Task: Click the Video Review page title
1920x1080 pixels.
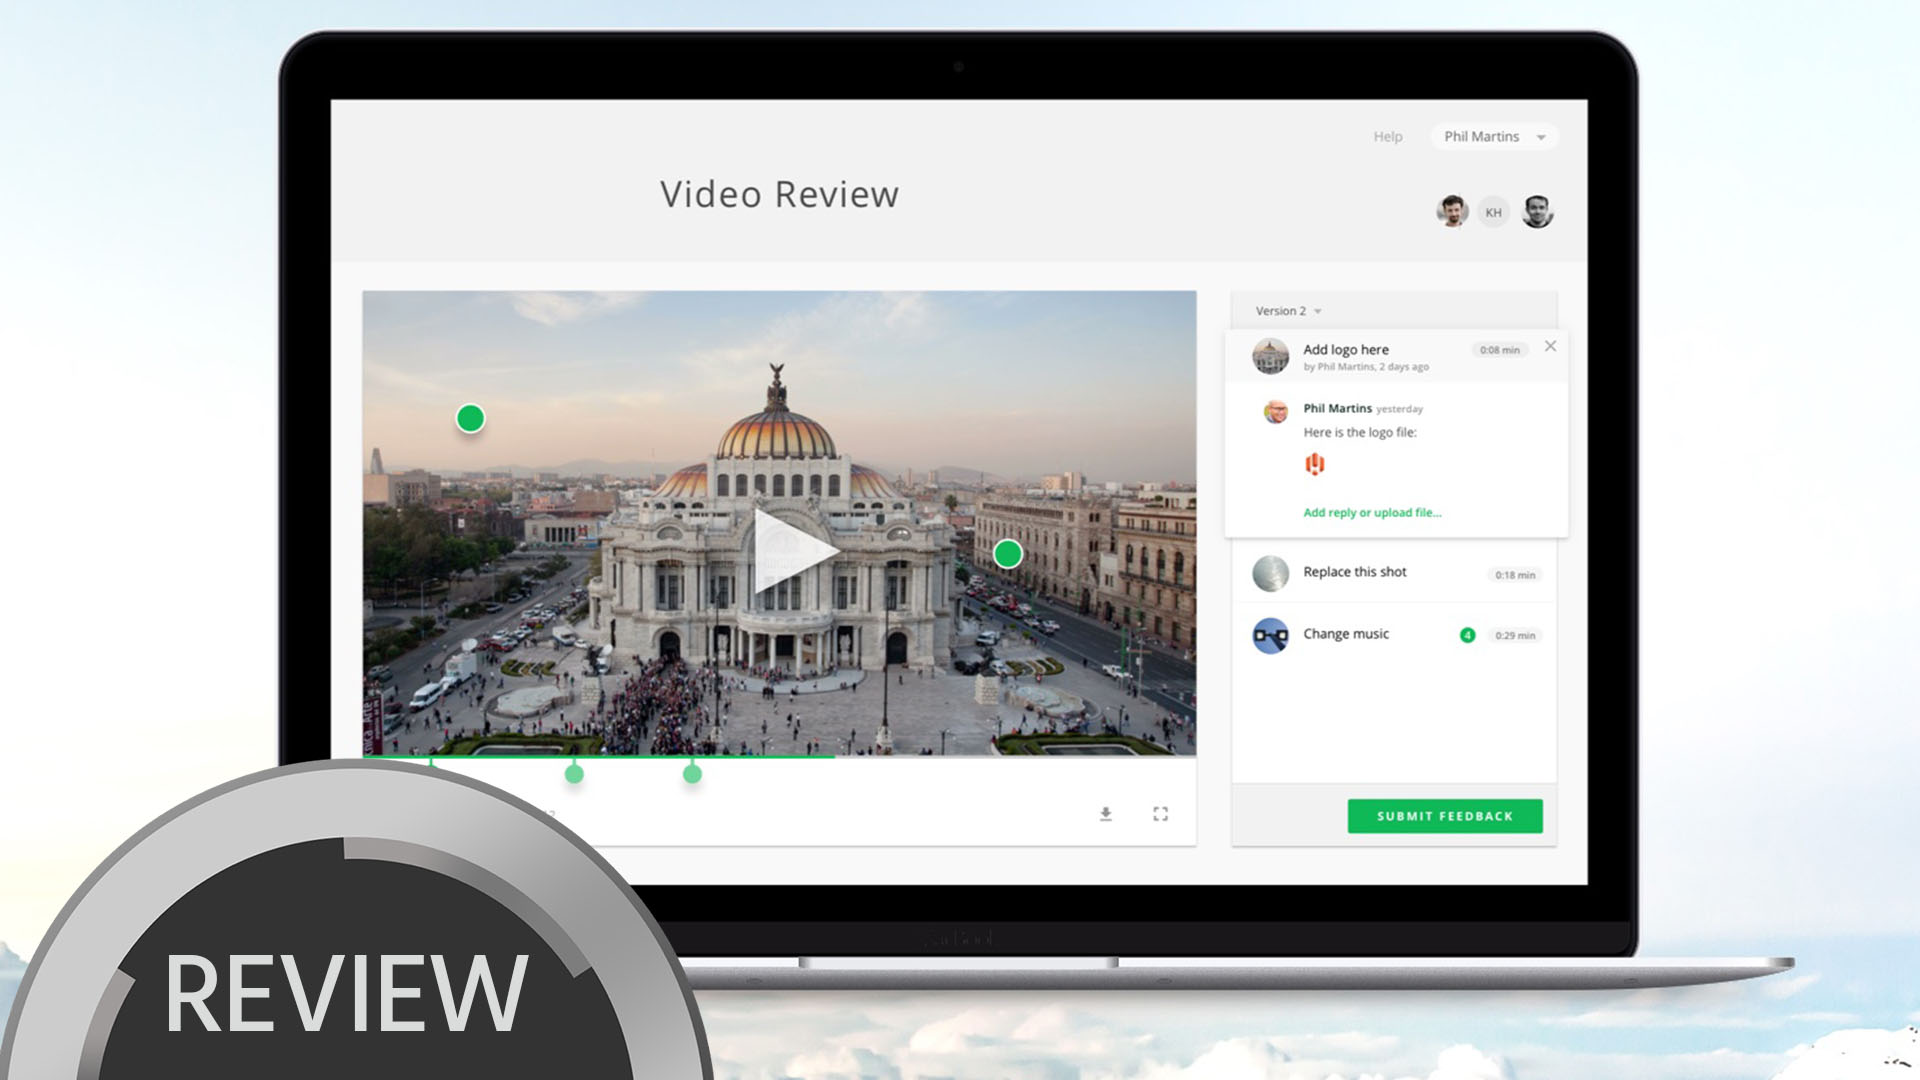Action: (x=779, y=194)
